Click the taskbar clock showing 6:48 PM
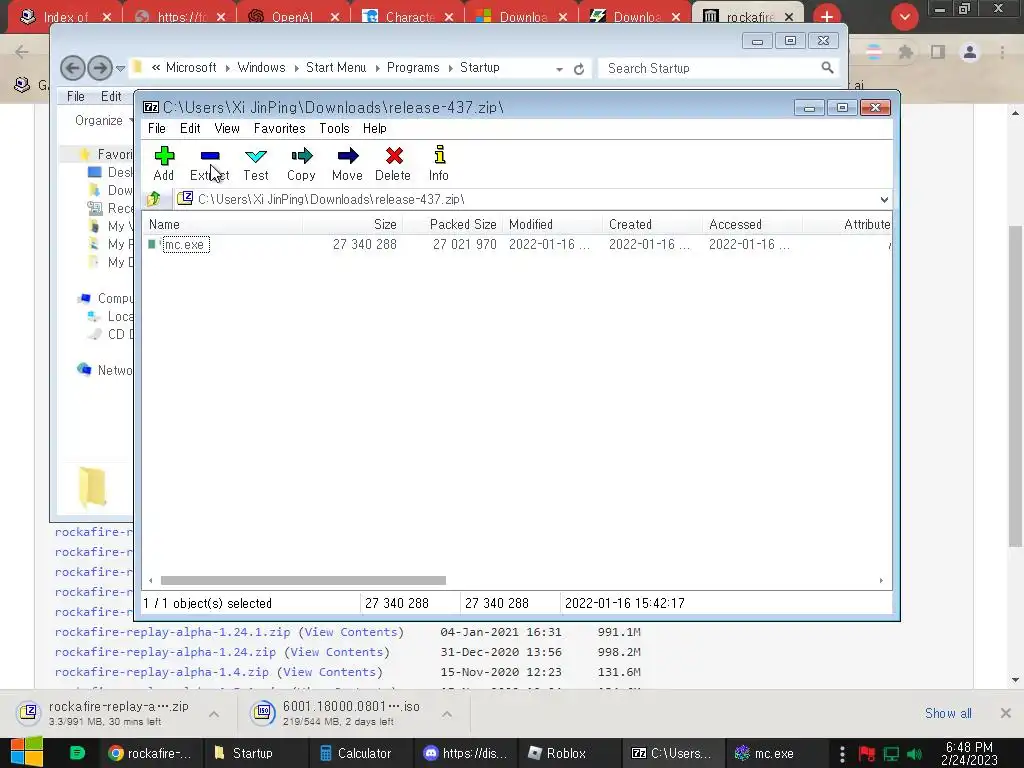1024x768 pixels. (x=969, y=753)
